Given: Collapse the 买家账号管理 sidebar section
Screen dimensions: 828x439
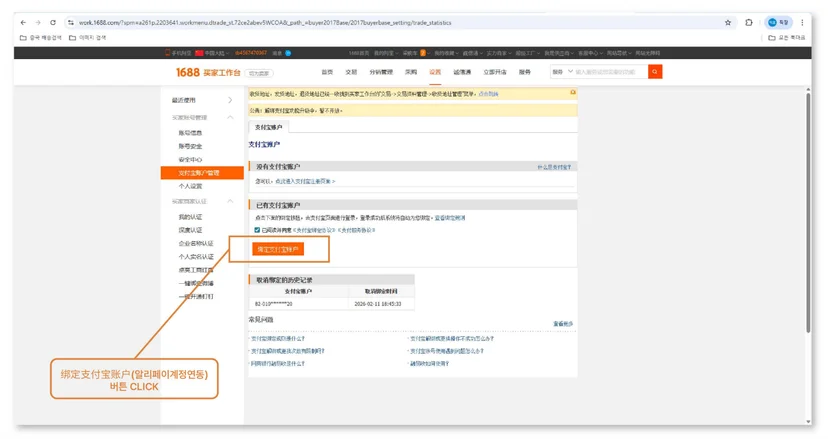Looking at the screenshot, I should click(x=230, y=117).
